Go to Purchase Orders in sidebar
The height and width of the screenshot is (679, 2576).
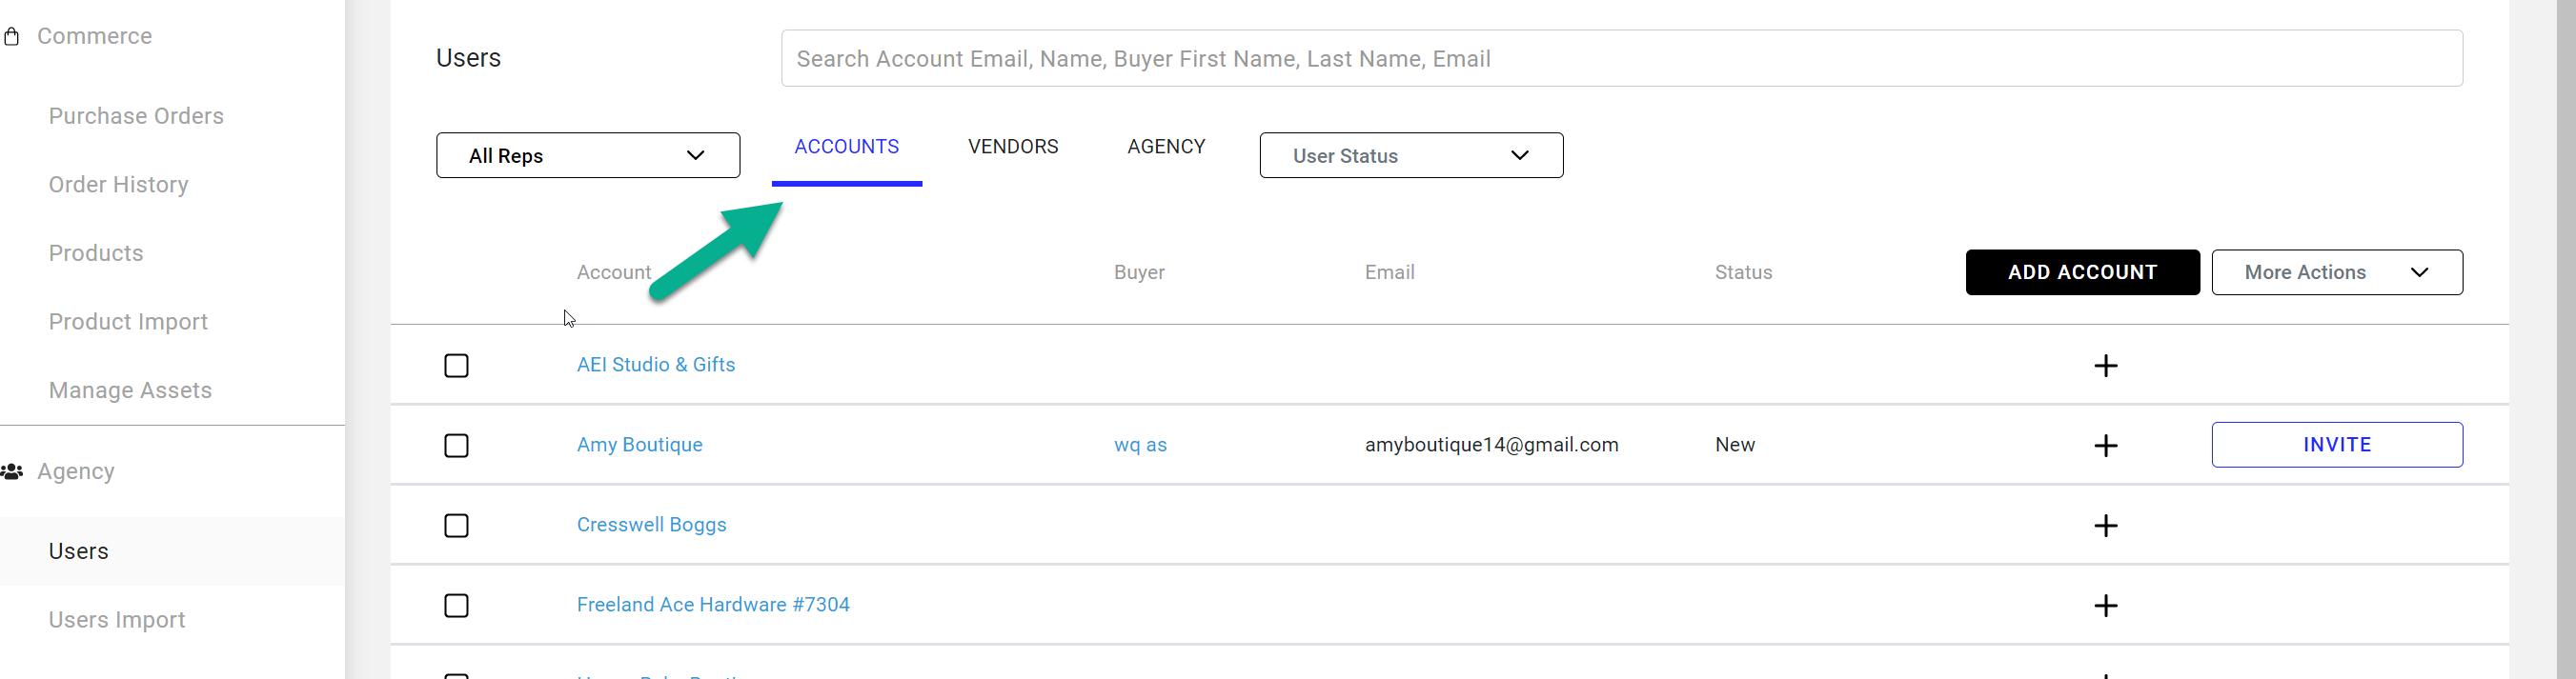pos(136,116)
